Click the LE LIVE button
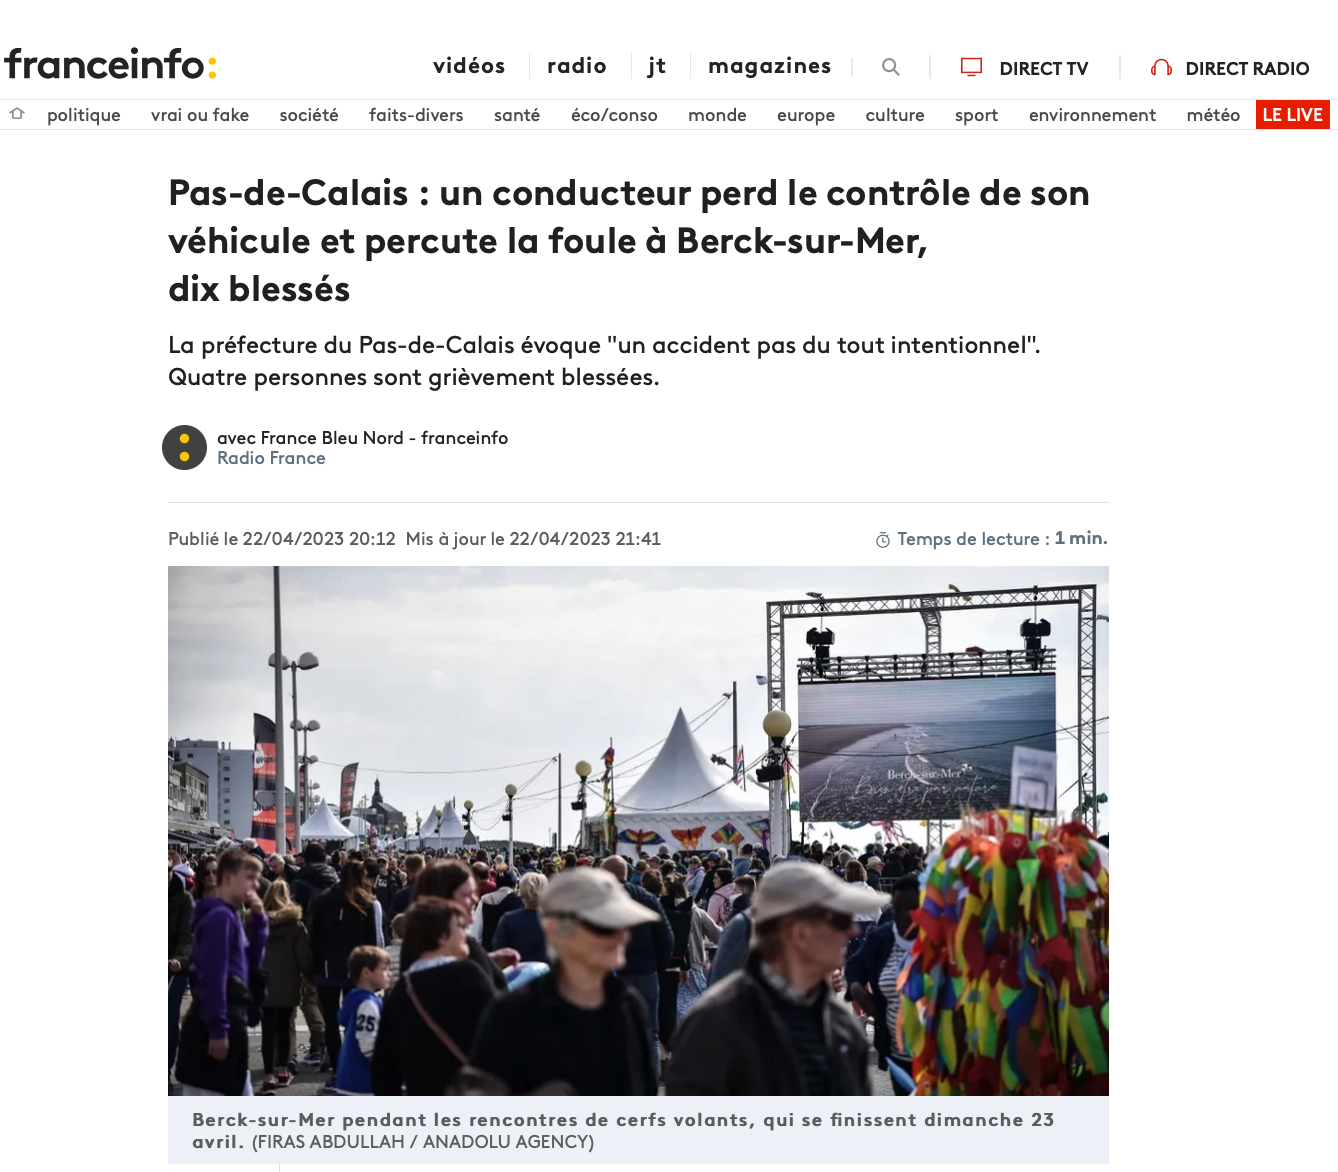The image size is (1338, 1172). pyautogui.click(x=1293, y=115)
